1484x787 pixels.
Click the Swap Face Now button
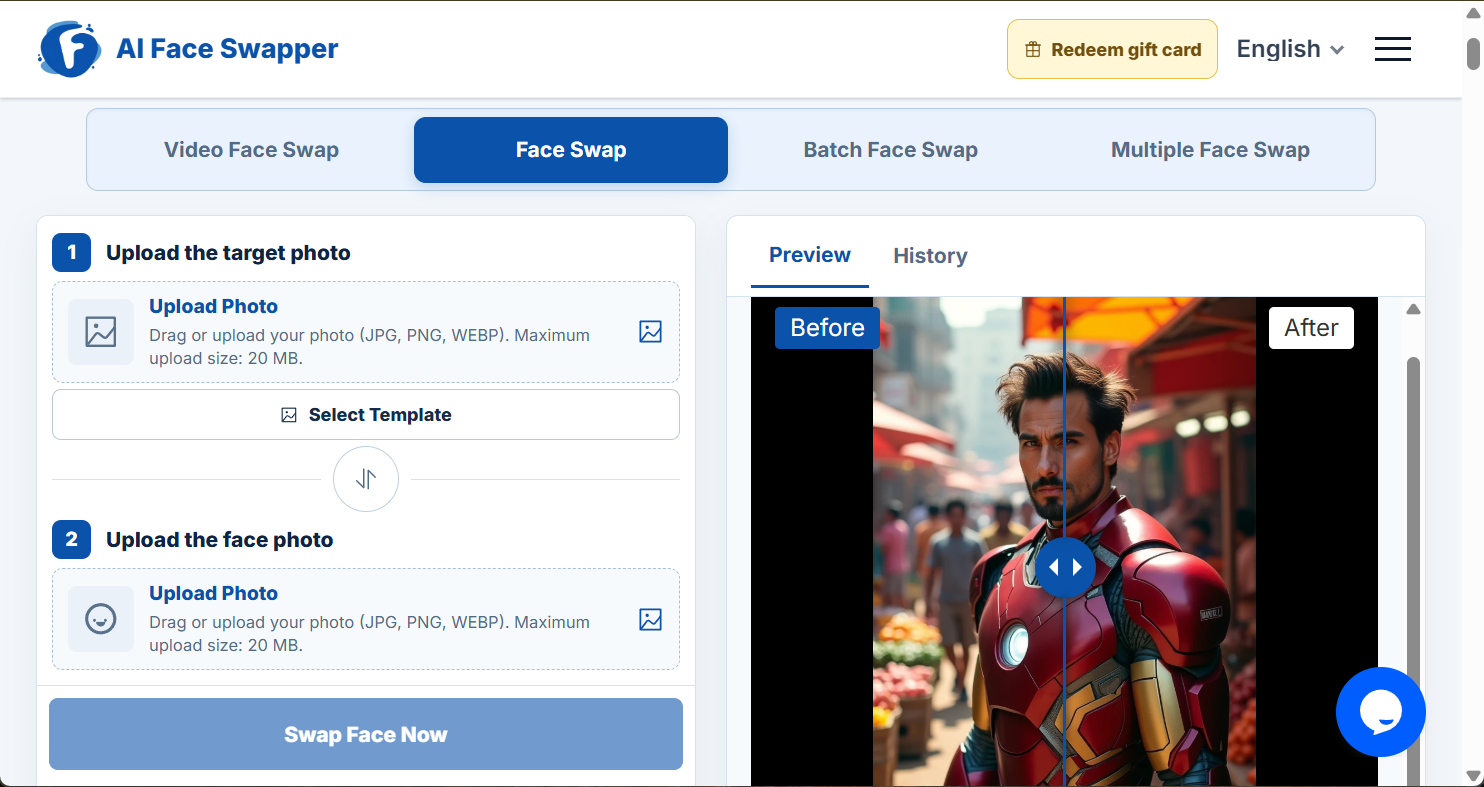pyautogui.click(x=366, y=734)
